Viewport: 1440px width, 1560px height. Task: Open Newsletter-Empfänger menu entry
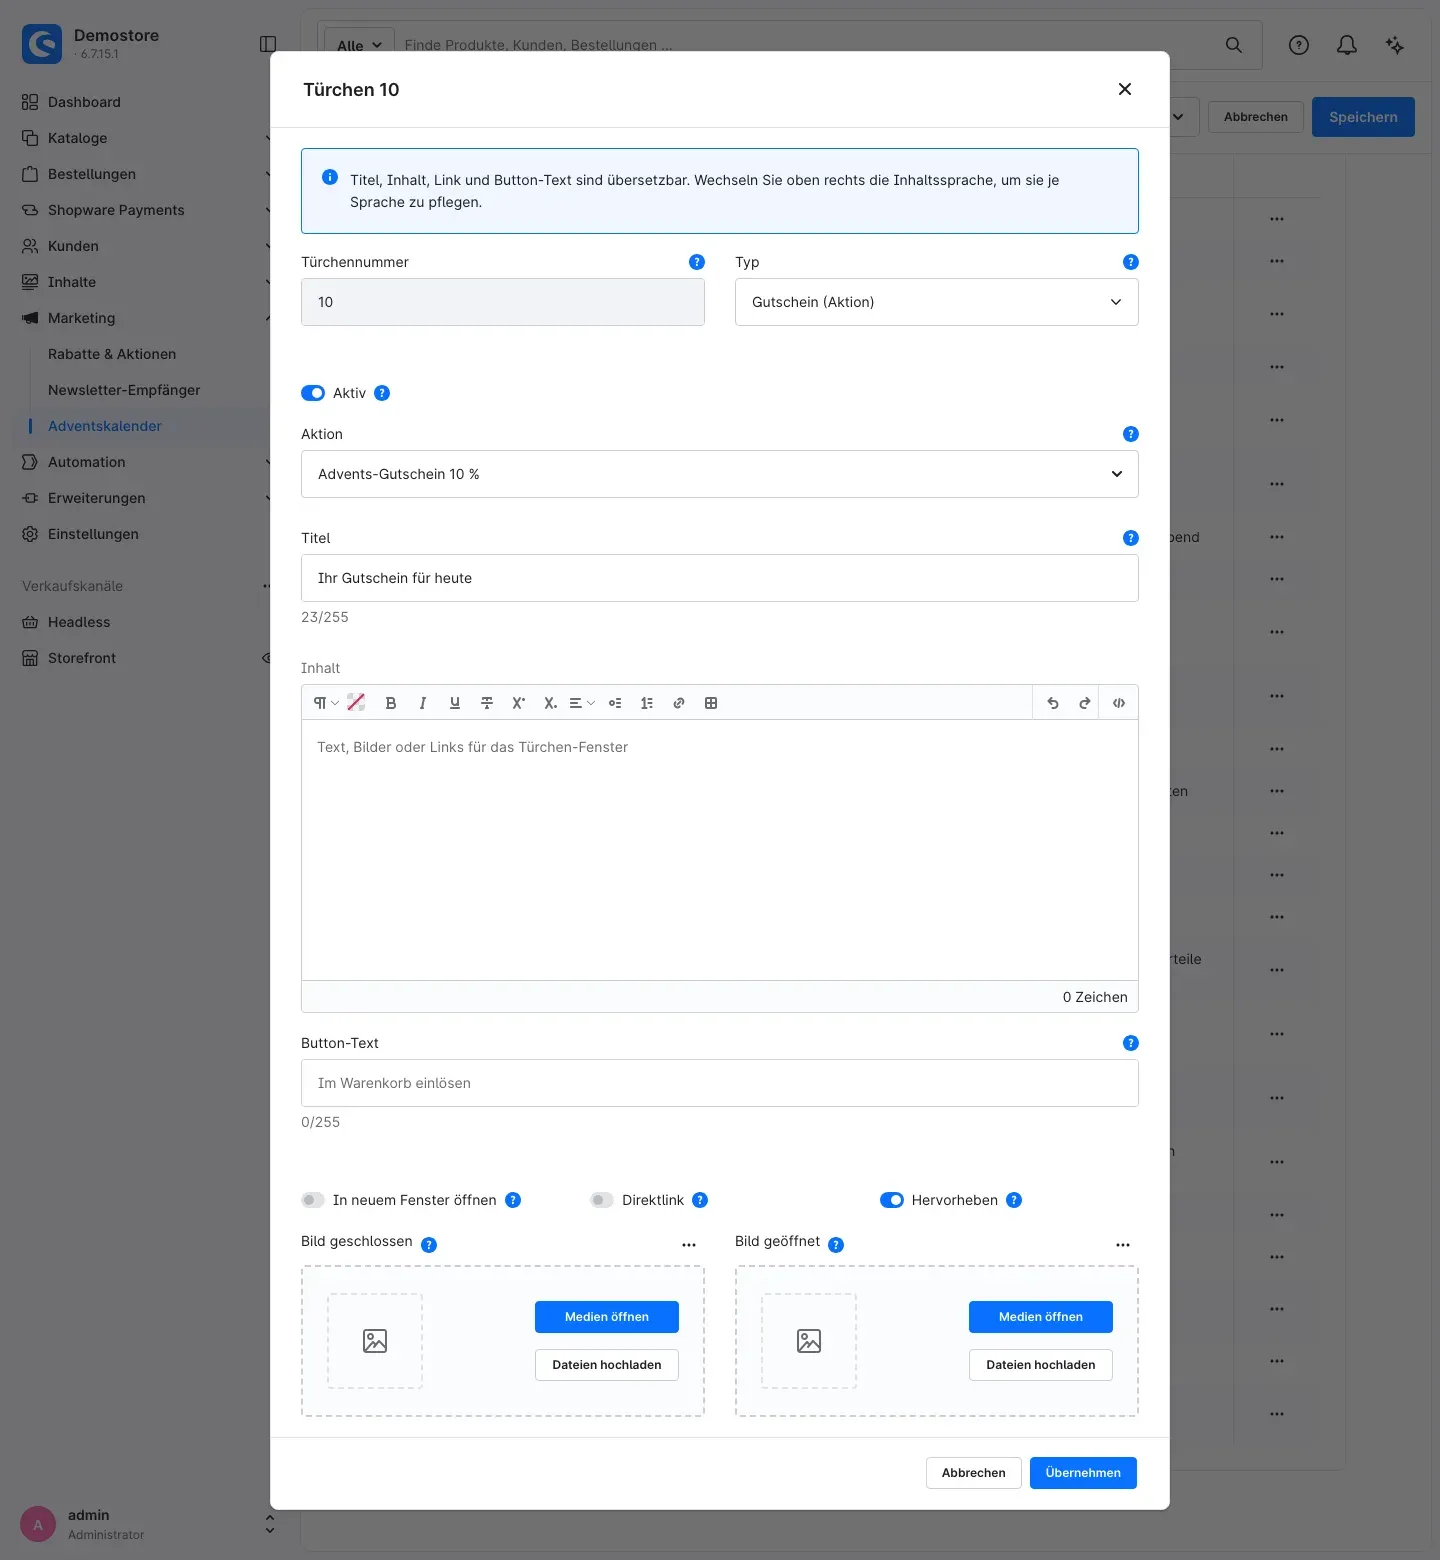coord(124,390)
